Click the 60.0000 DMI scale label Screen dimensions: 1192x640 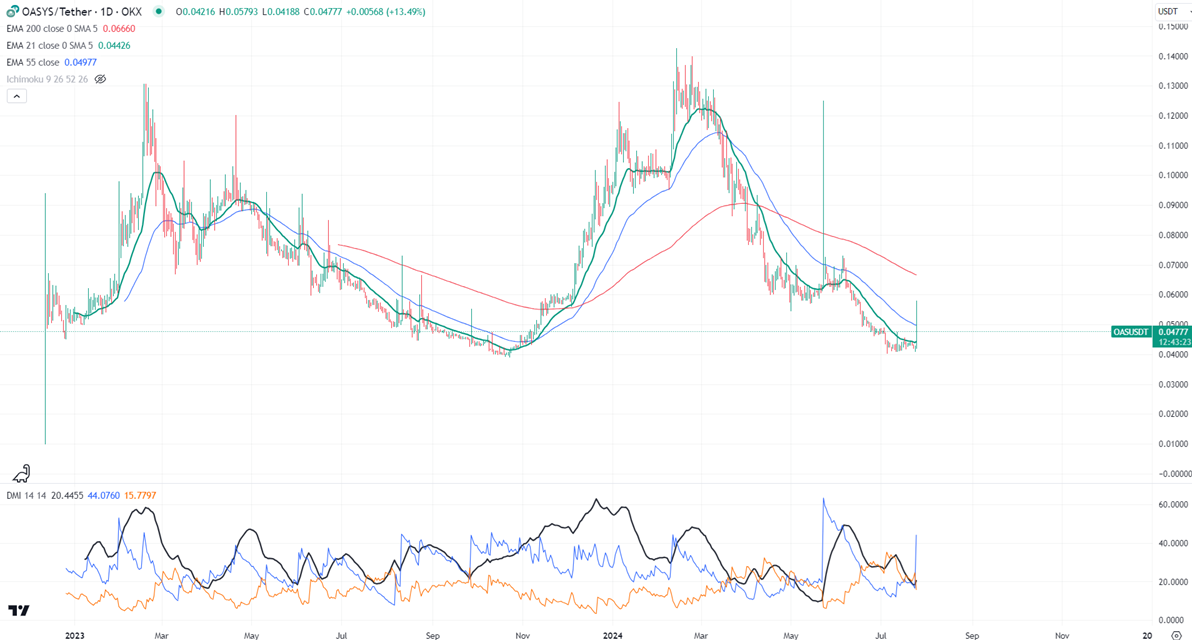click(x=1173, y=505)
